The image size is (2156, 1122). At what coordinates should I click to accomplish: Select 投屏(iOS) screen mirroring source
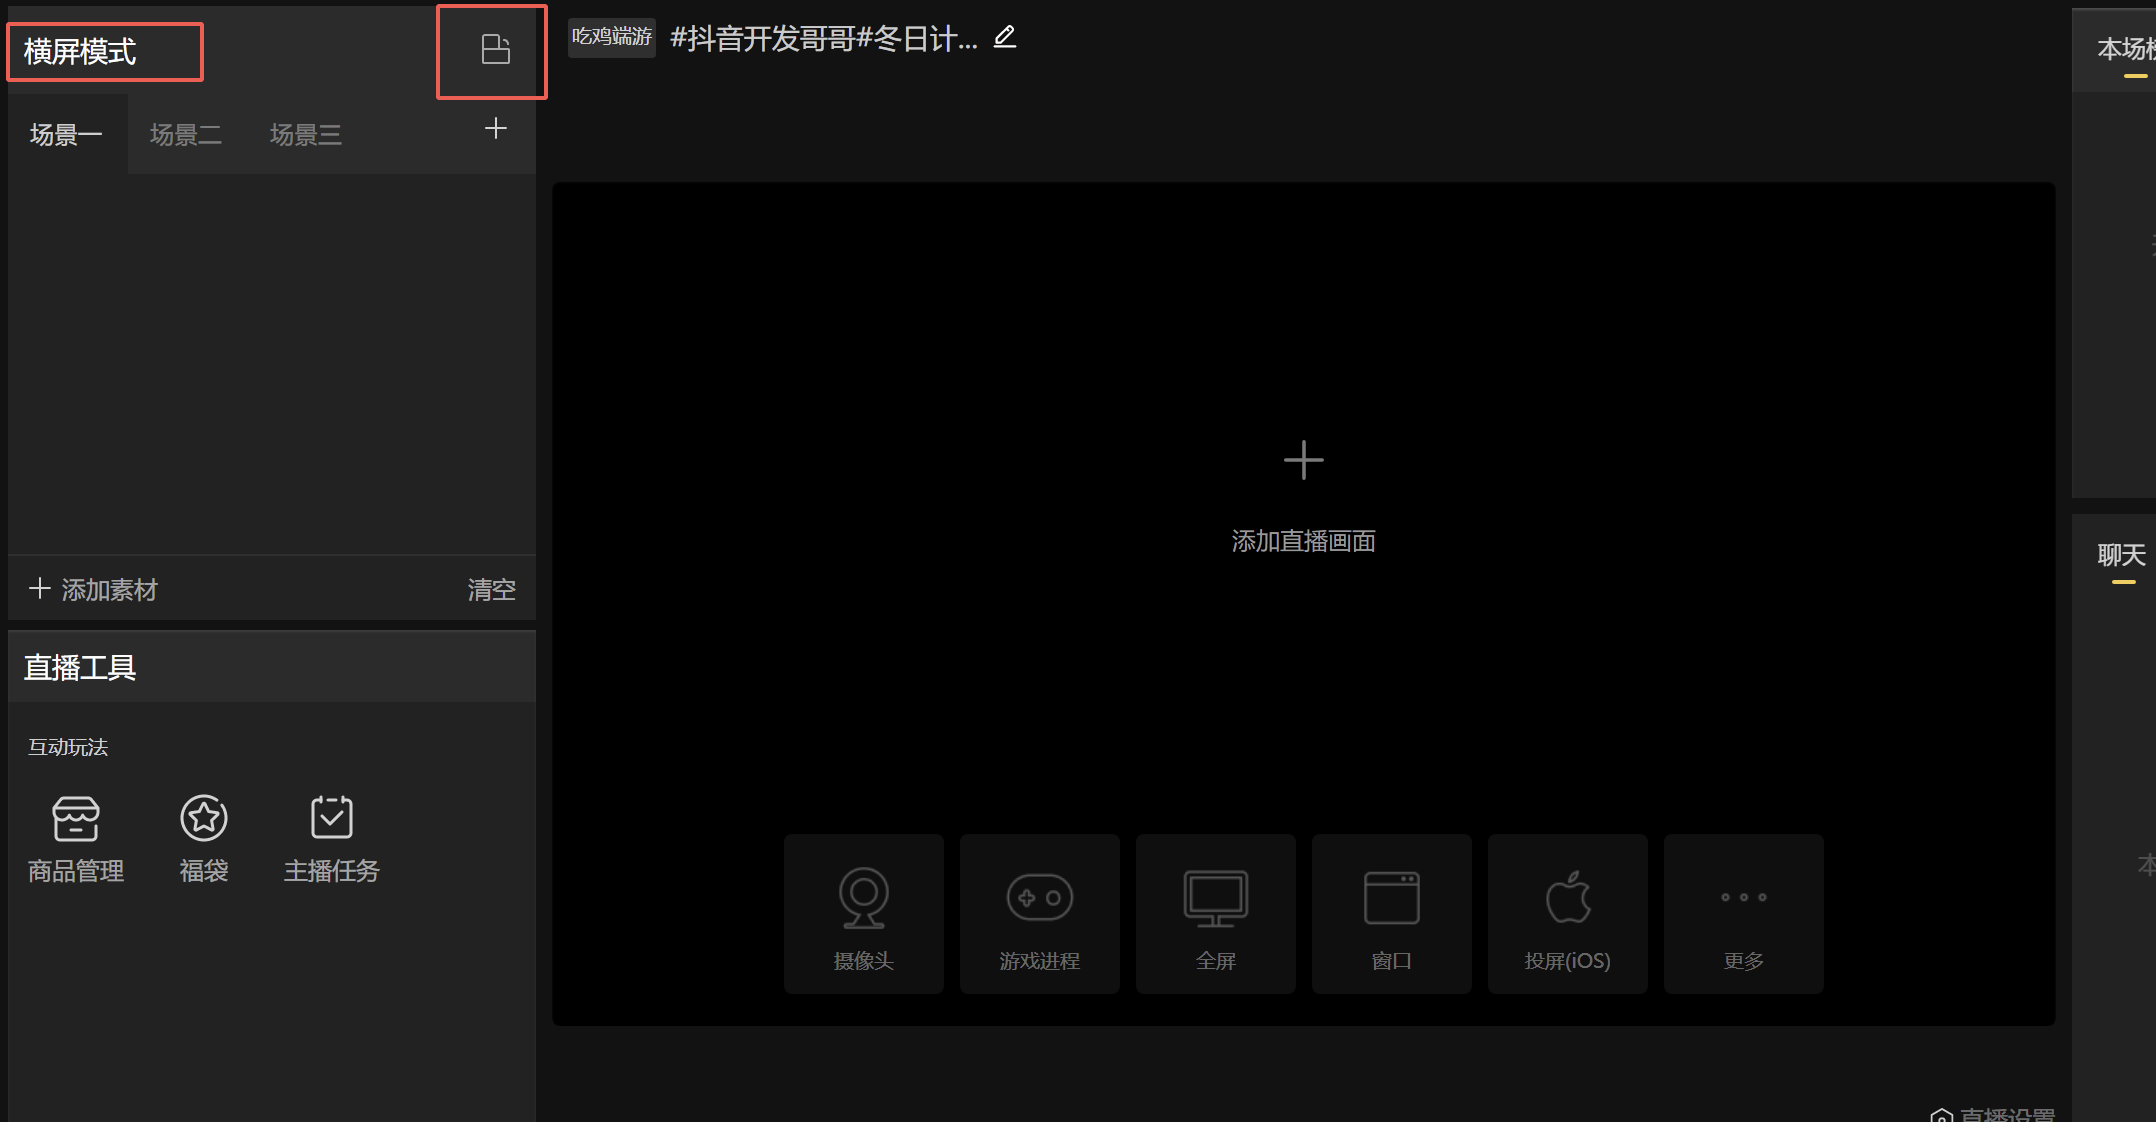(1567, 914)
